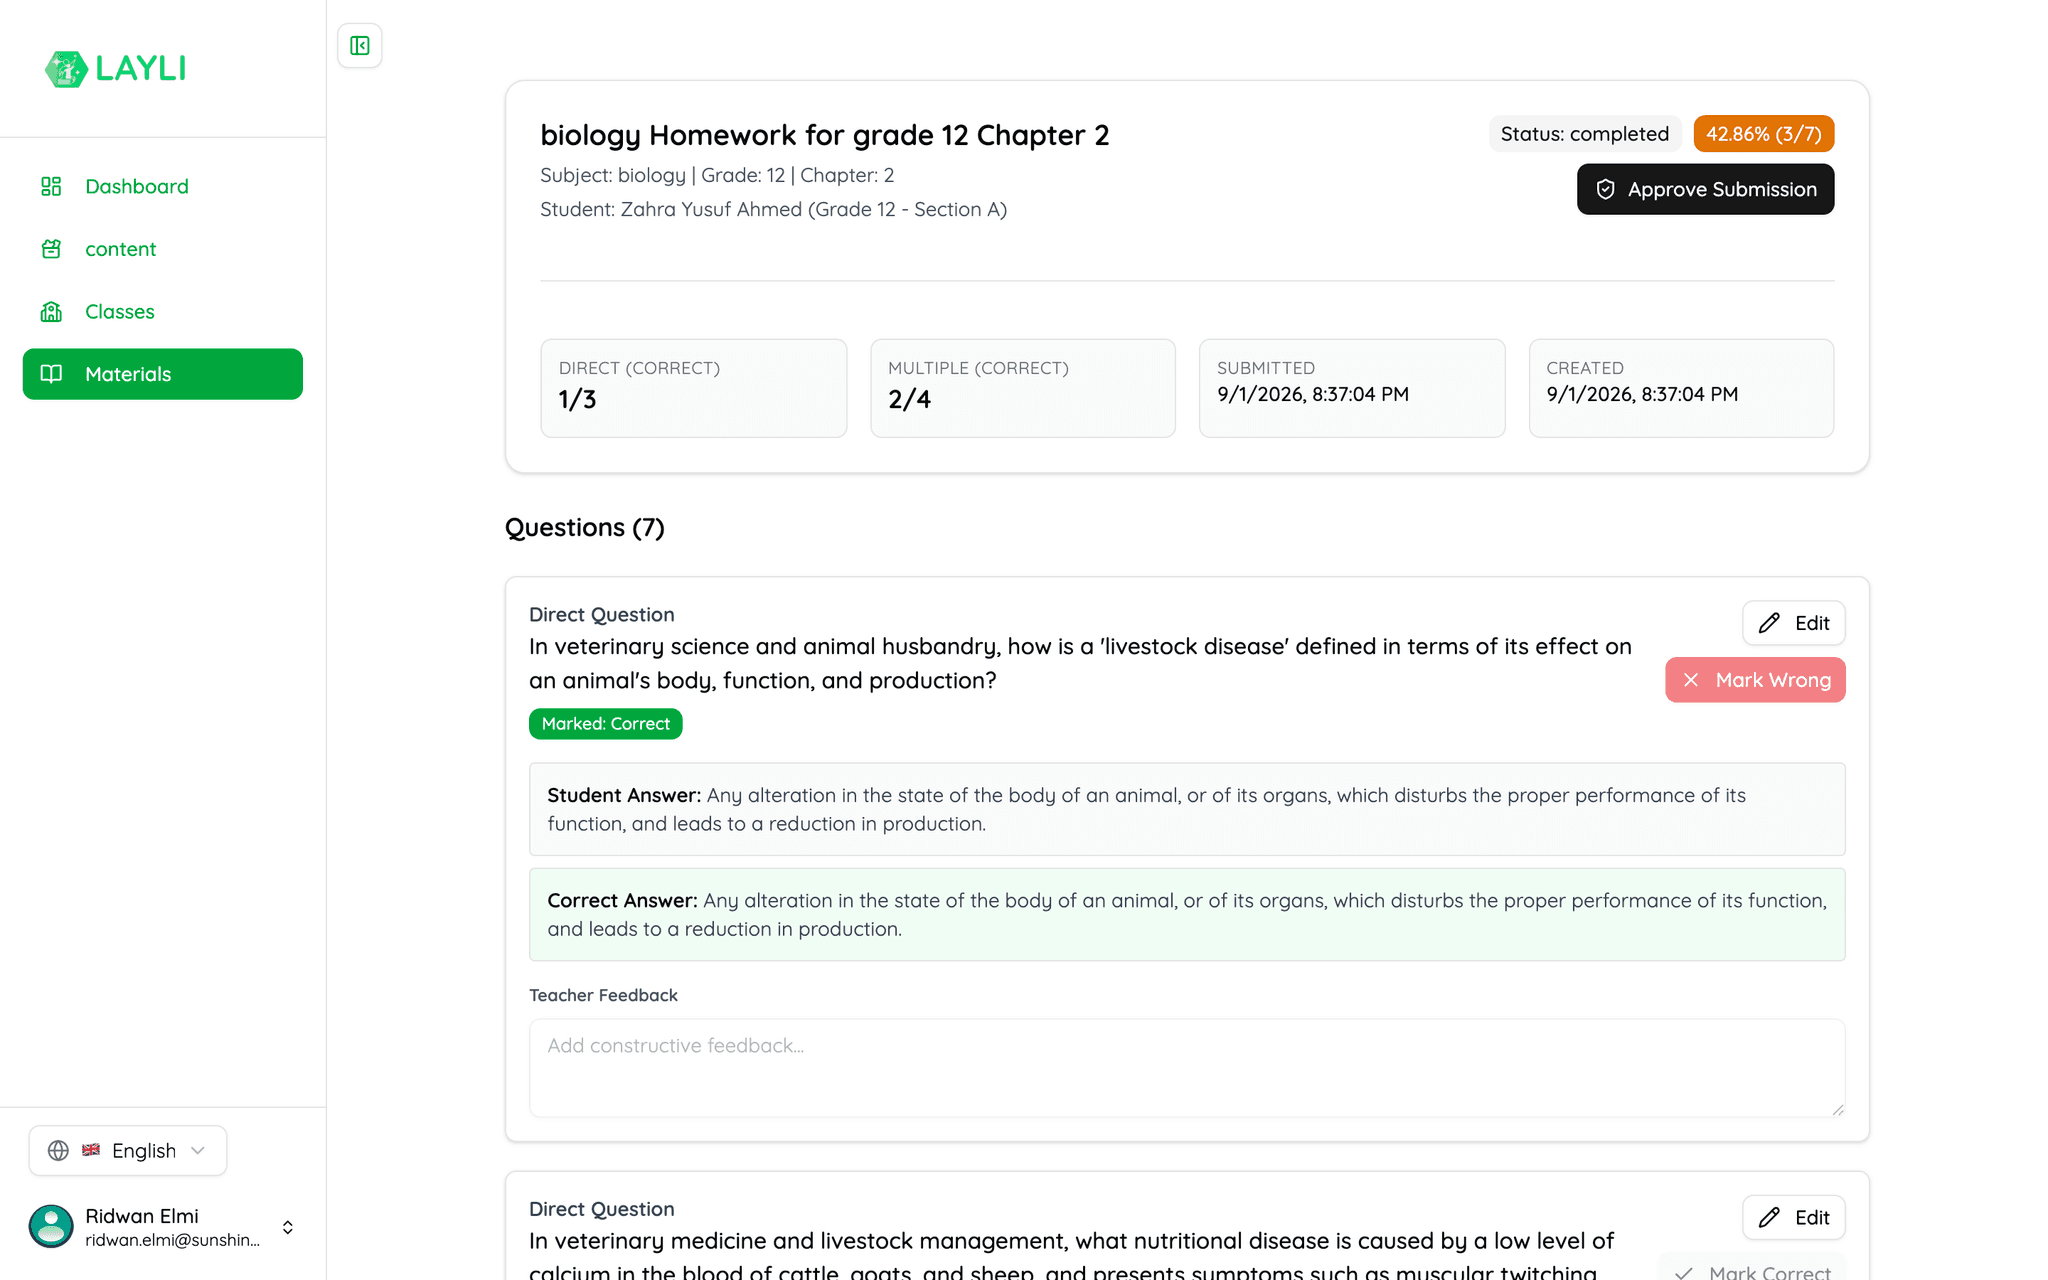Image resolution: width=2048 pixels, height=1280 pixels.
Task: Go to the content section
Action: [x=163, y=249]
